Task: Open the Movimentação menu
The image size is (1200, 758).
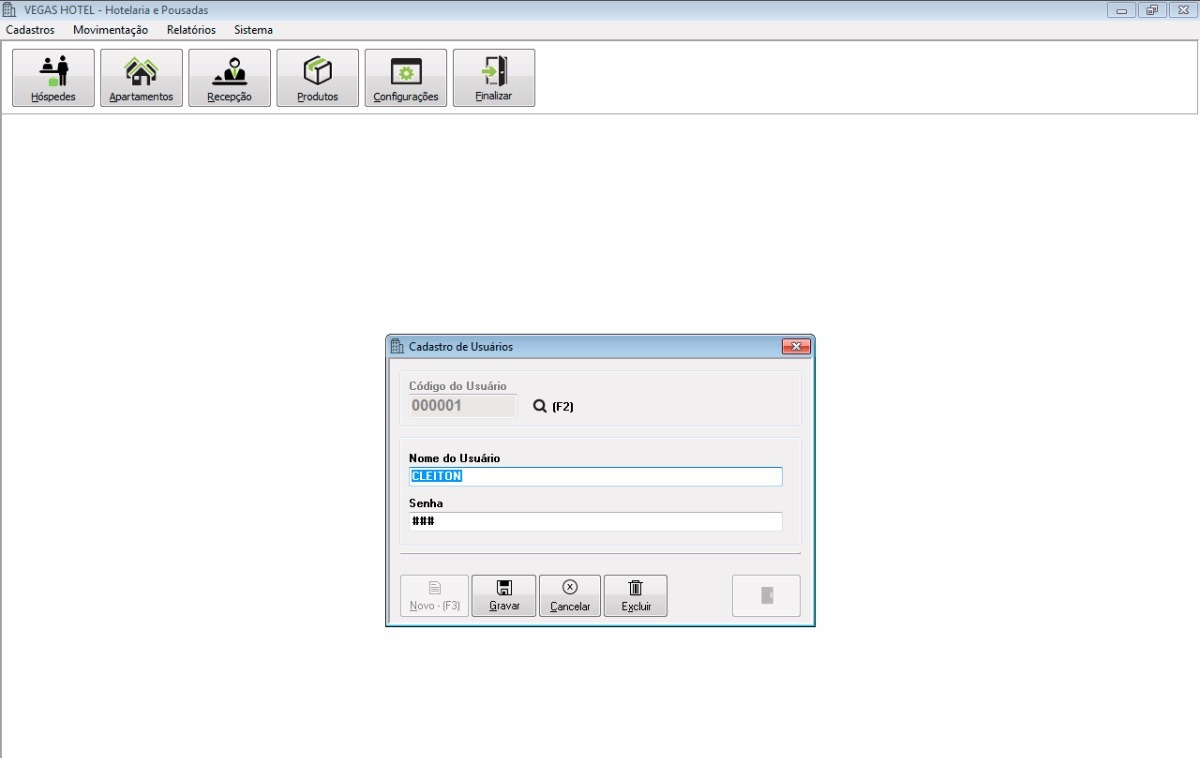Action: click(110, 30)
